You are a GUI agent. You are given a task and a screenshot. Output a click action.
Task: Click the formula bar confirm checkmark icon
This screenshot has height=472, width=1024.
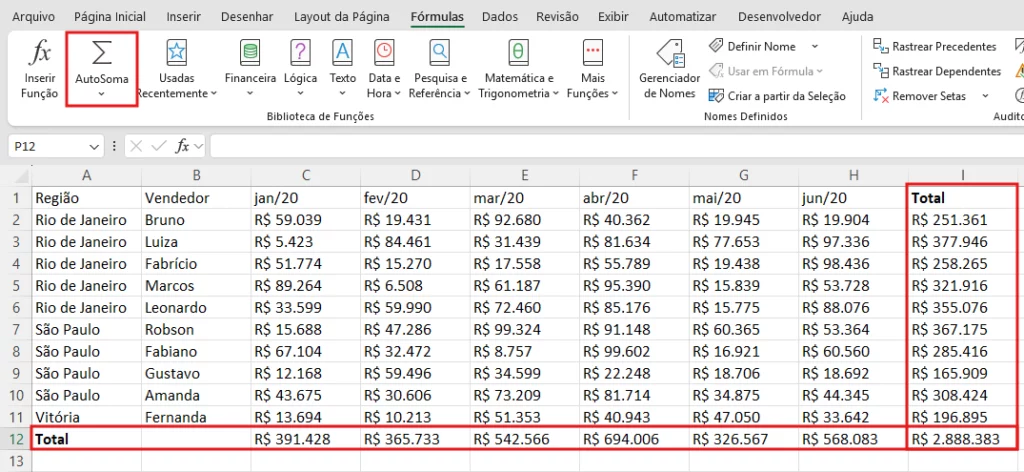tap(159, 146)
